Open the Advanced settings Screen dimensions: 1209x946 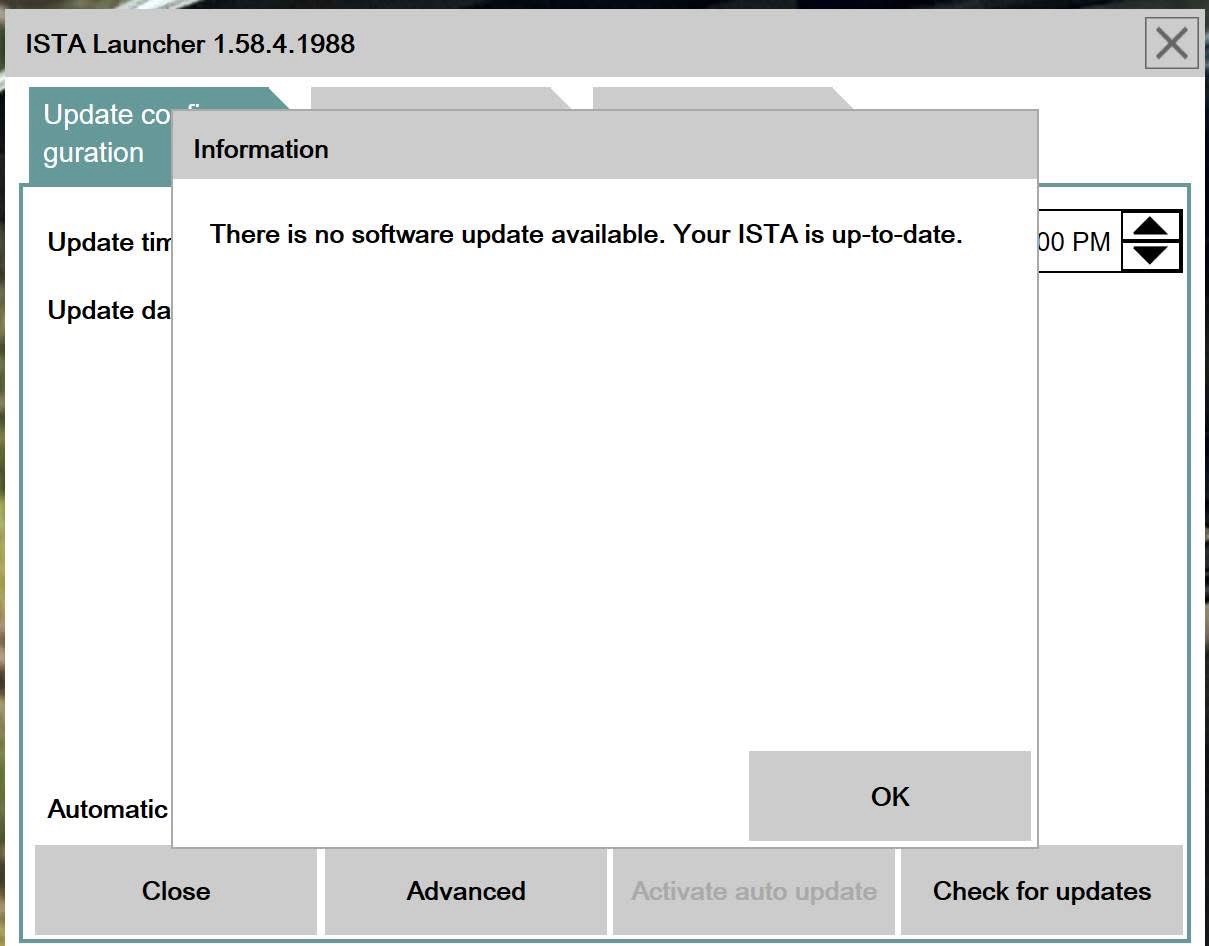click(x=465, y=890)
